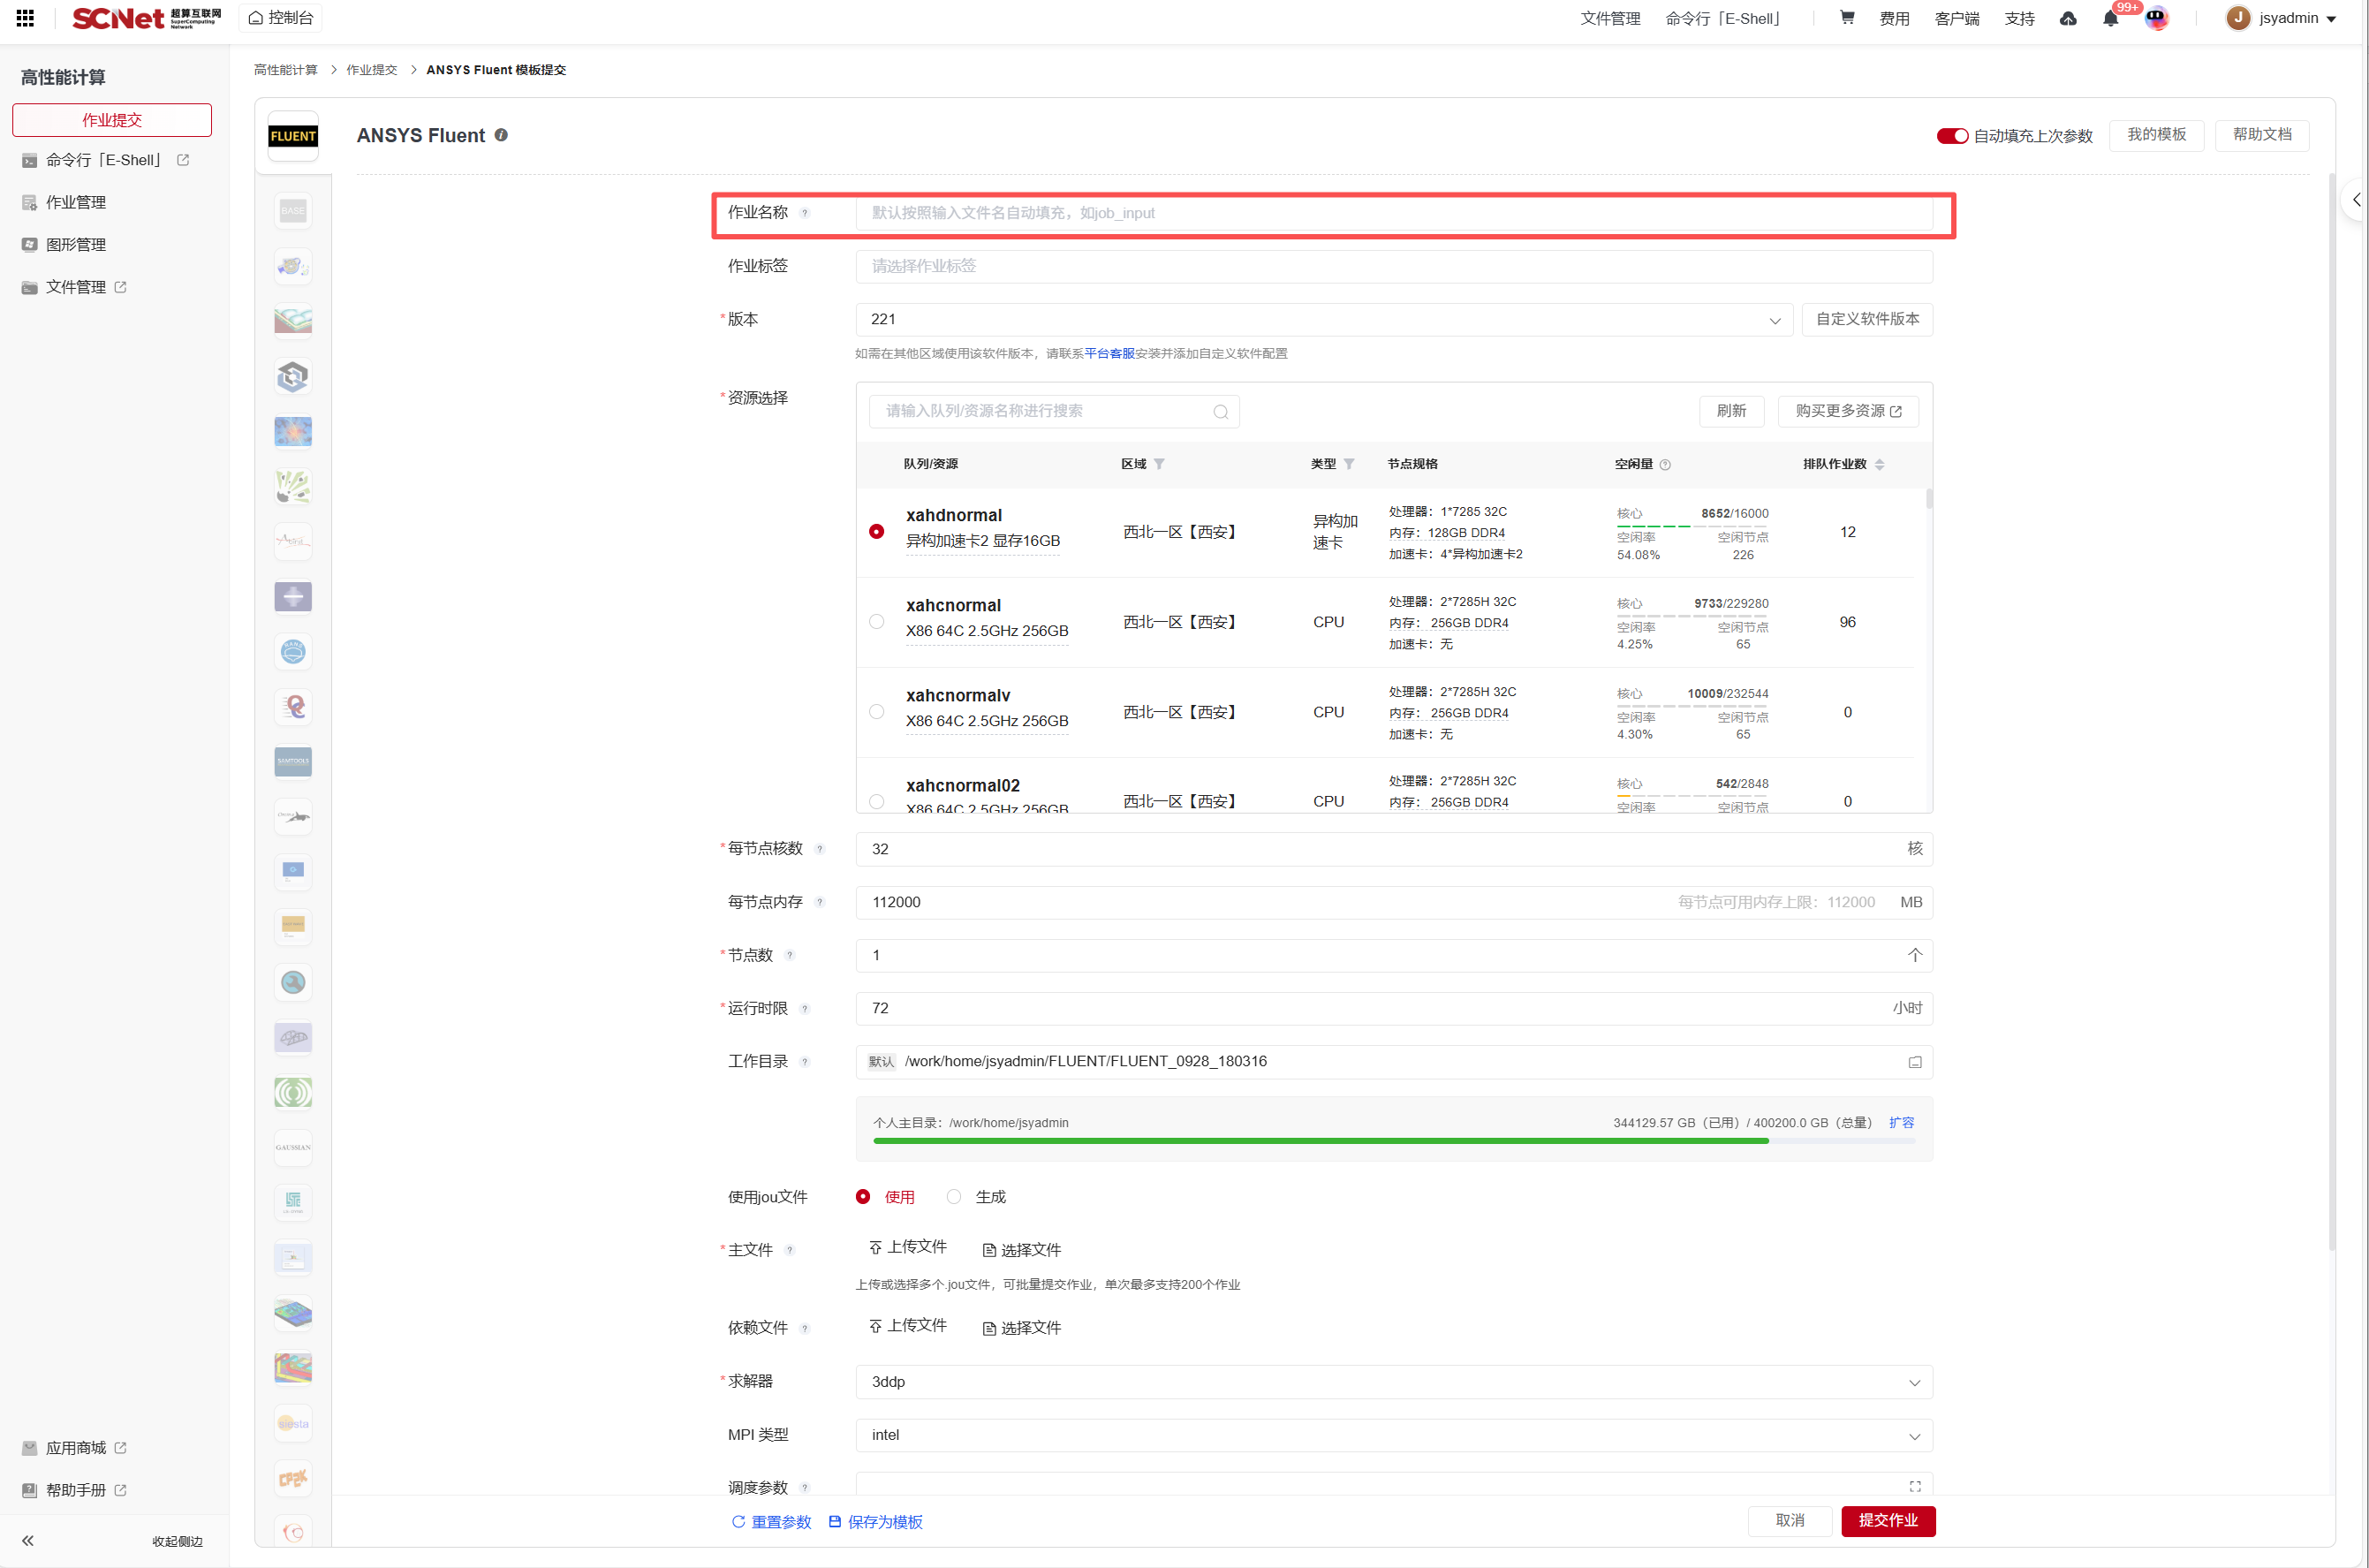Screen dimensions: 2369x1568
Task: Click the working directory folder icon
Action: pyautogui.click(x=1914, y=1062)
